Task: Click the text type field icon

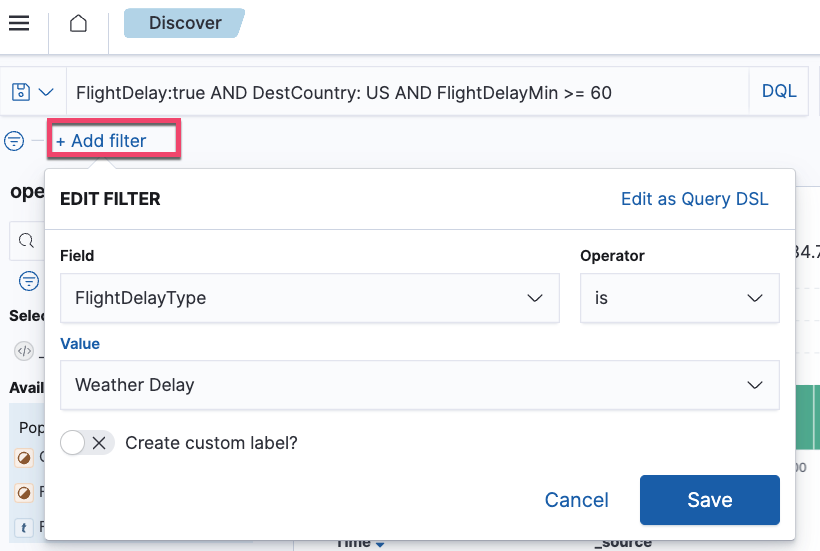Action: (x=24, y=527)
